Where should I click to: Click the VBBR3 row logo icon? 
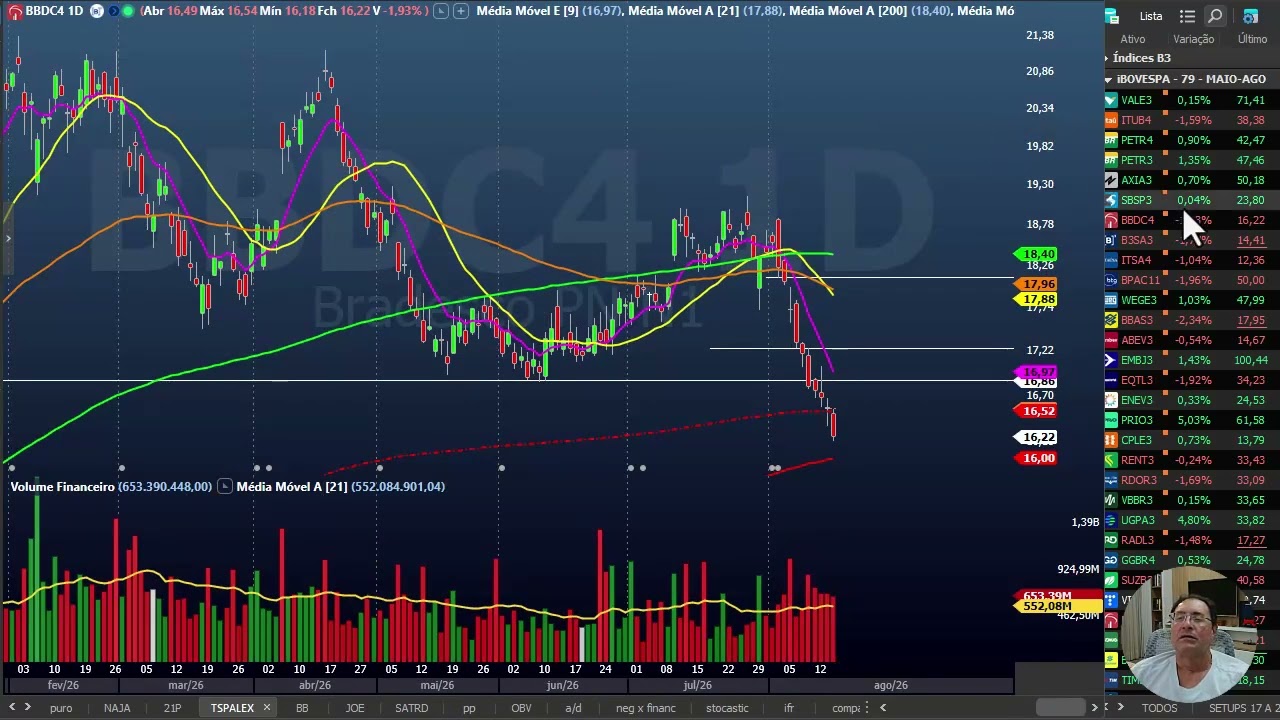point(1111,500)
